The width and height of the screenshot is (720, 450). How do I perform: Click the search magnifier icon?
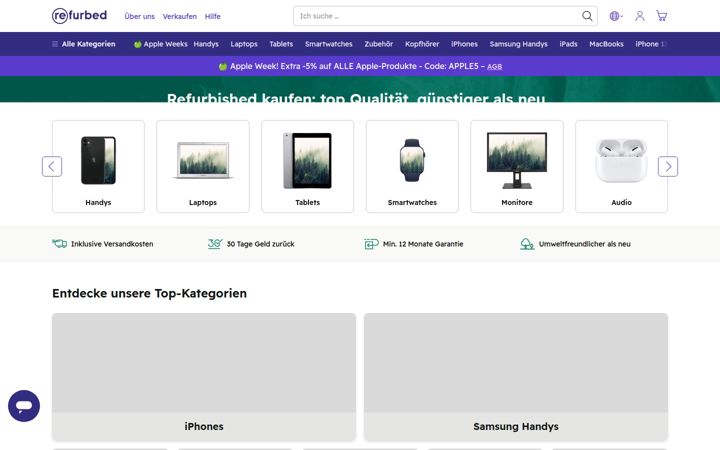587,16
